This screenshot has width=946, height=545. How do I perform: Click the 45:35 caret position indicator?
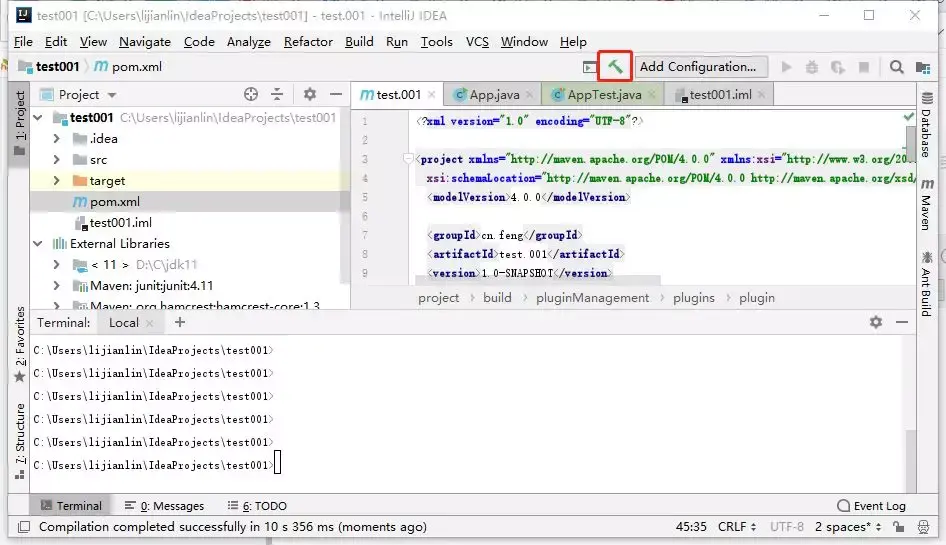pos(691,527)
